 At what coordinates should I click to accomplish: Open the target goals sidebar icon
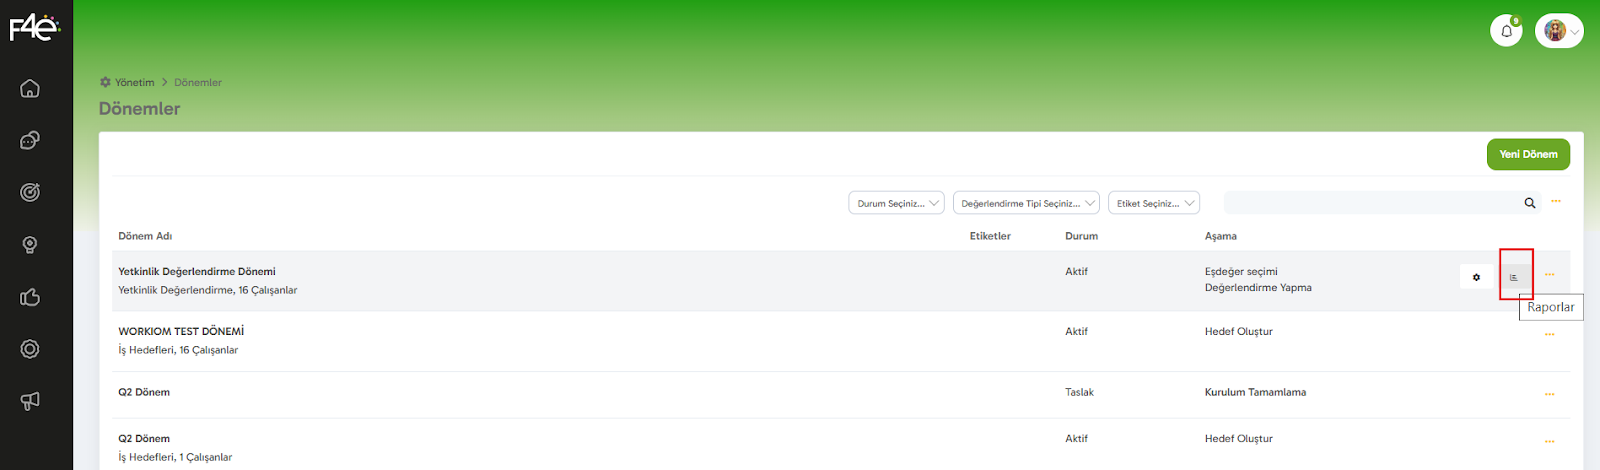30,192
